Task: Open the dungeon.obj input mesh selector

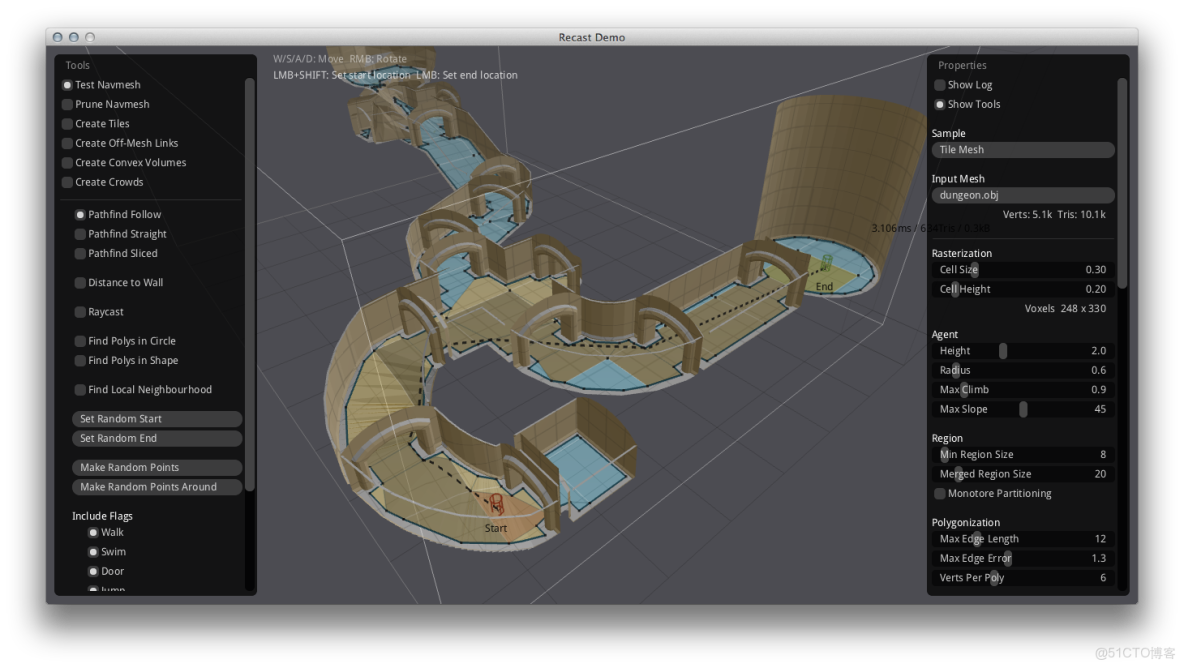Action: [x=1022, y=195]
